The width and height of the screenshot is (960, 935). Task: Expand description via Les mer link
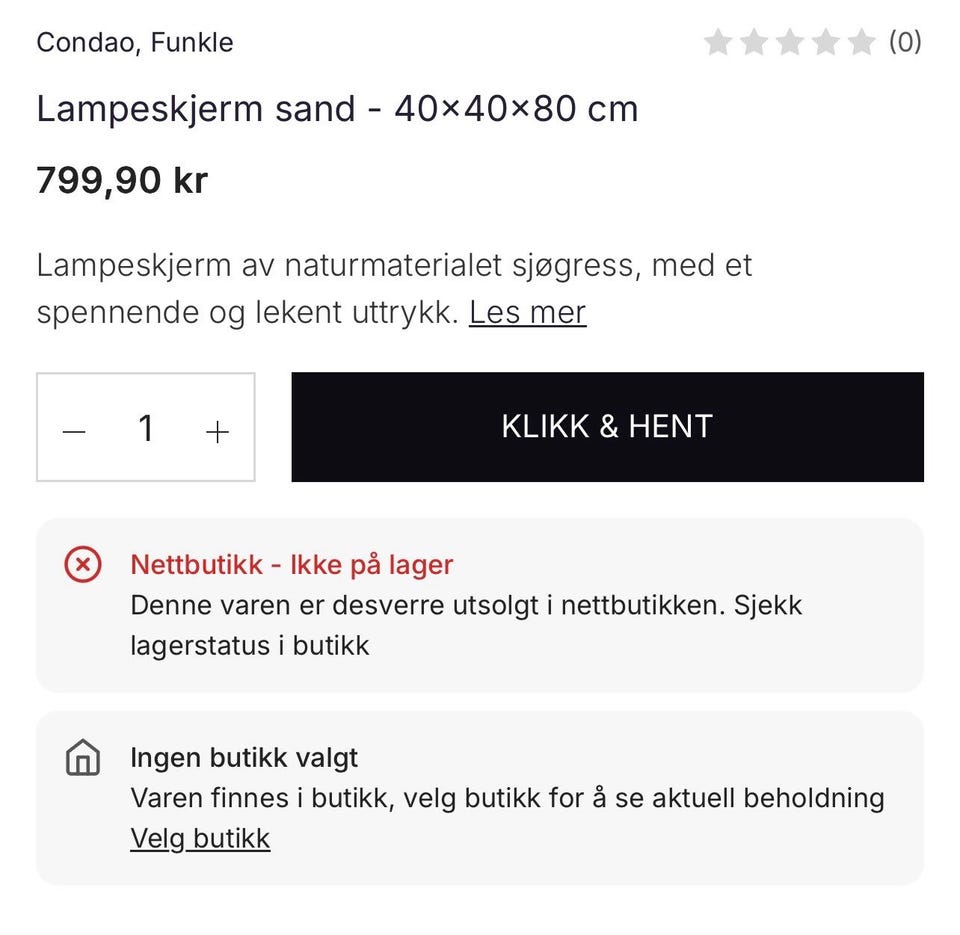click(x=527, y=313)
